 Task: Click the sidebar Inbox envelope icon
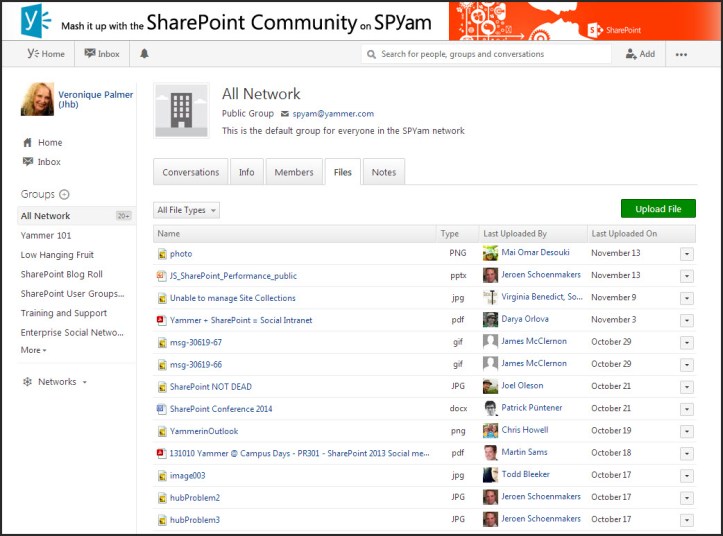(28, 161)
